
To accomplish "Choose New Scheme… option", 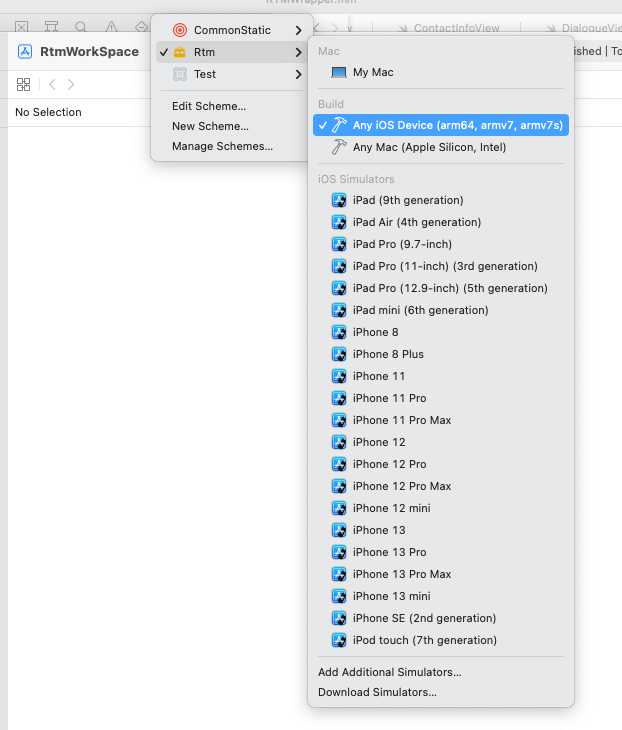I will click(210, 126).
